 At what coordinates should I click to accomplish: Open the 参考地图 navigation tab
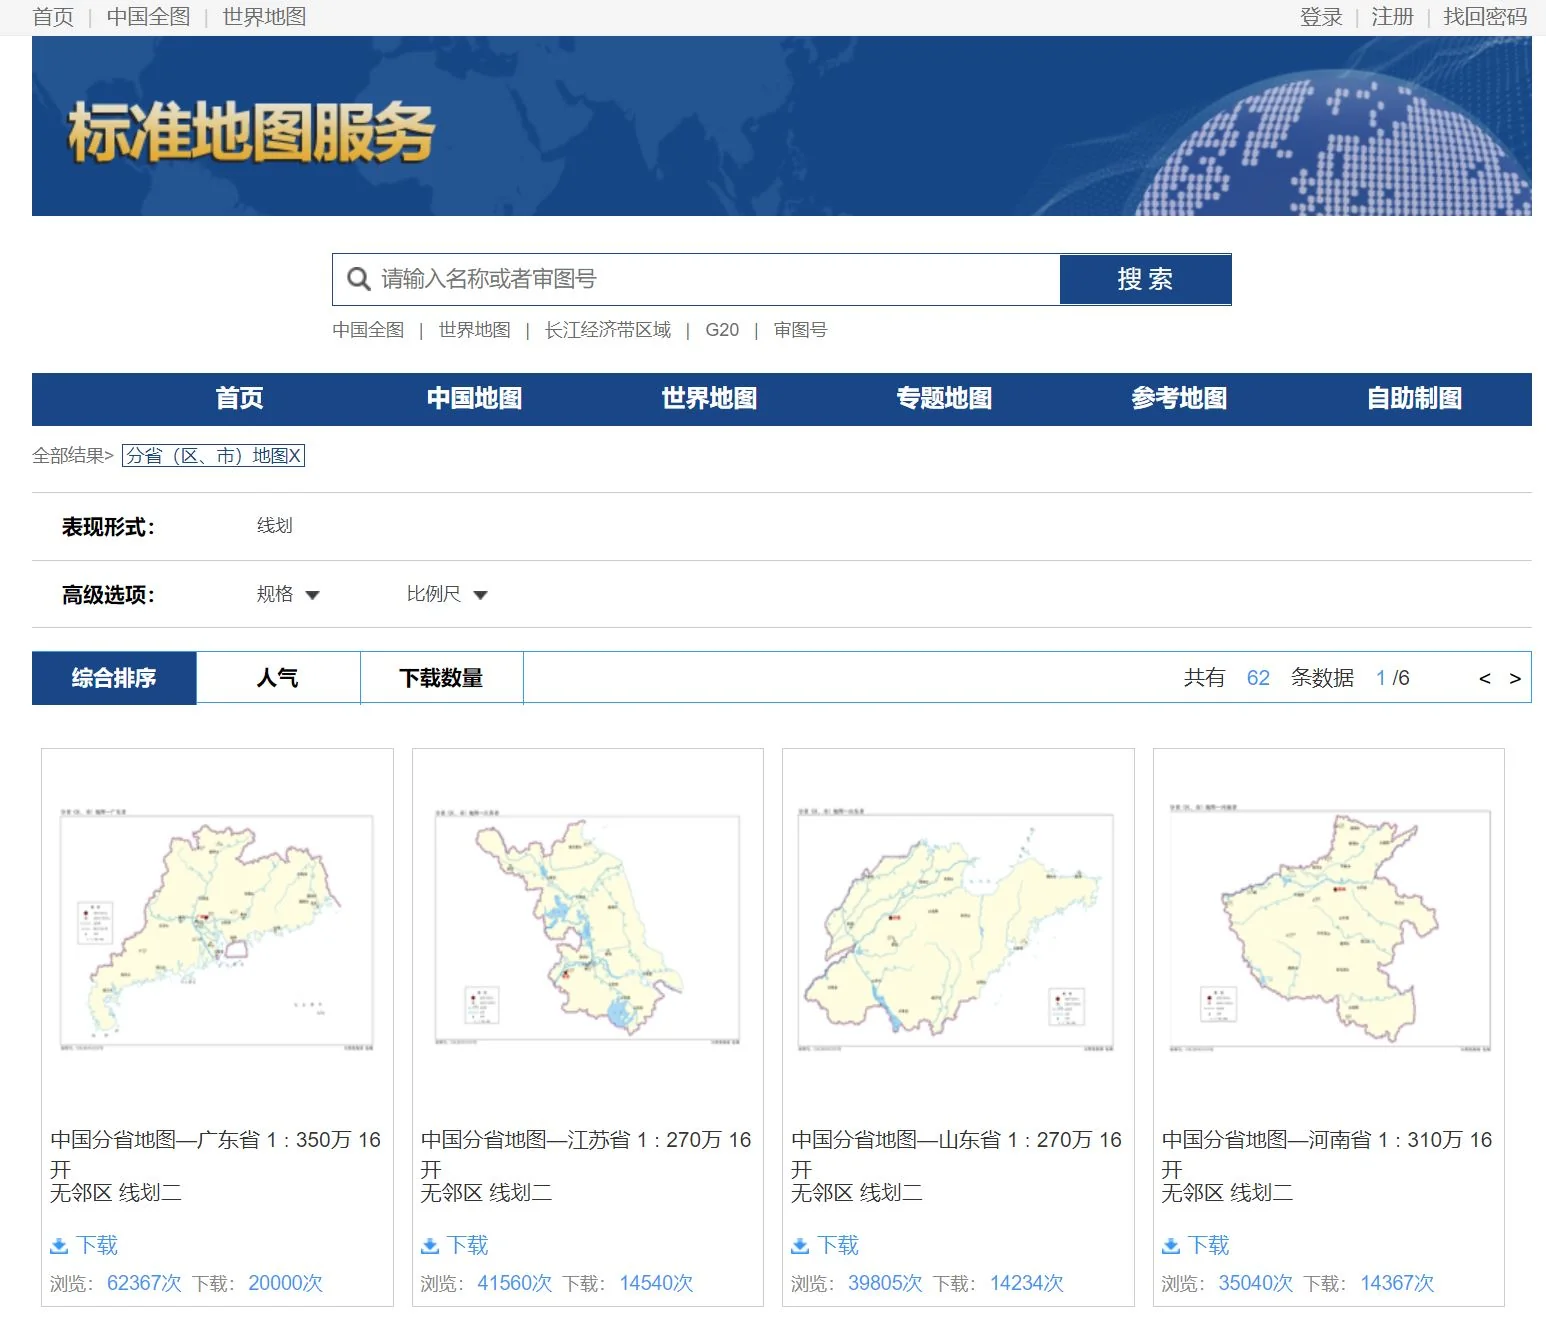[x=1180, y=398]
